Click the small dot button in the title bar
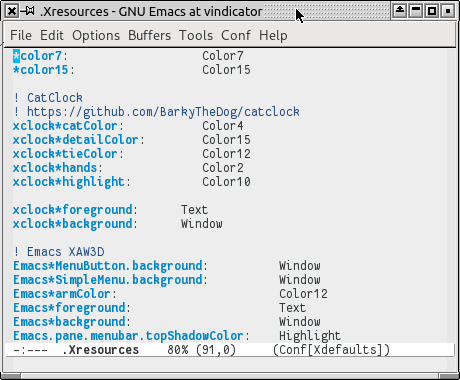 [448, 11]
